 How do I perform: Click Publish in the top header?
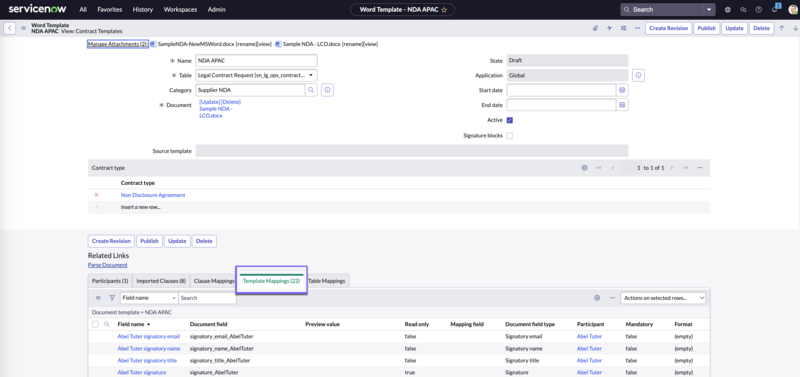[x=706, y=28]
